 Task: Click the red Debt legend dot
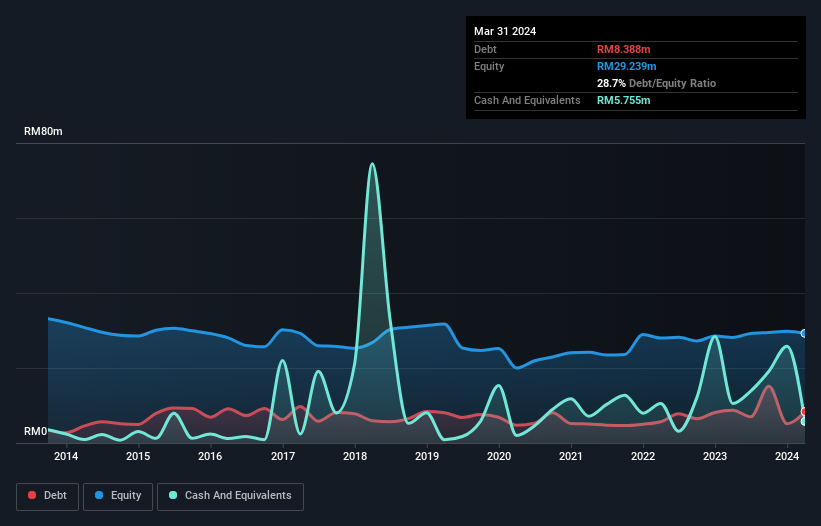(x=32, y=495)
